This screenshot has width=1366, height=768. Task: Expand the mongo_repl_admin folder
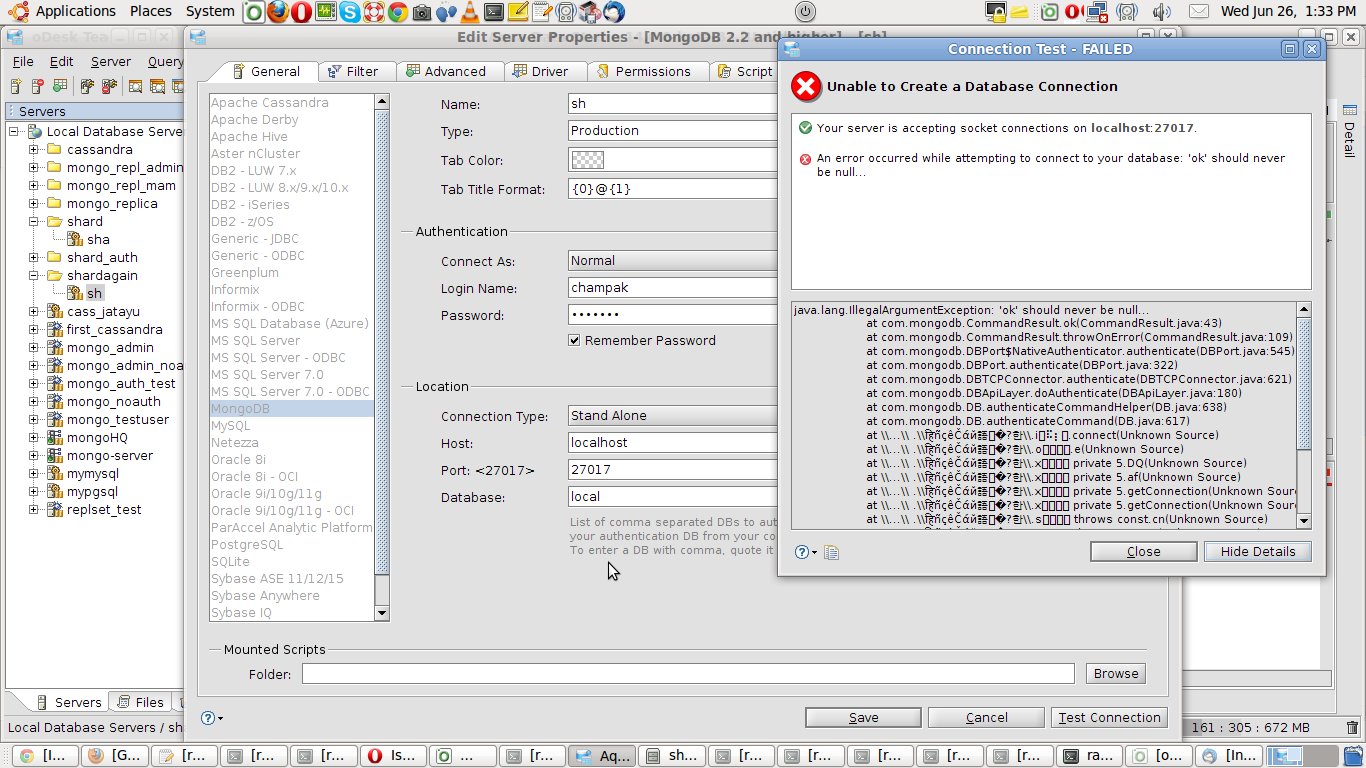pyautogui.click(x=33, y=168)
